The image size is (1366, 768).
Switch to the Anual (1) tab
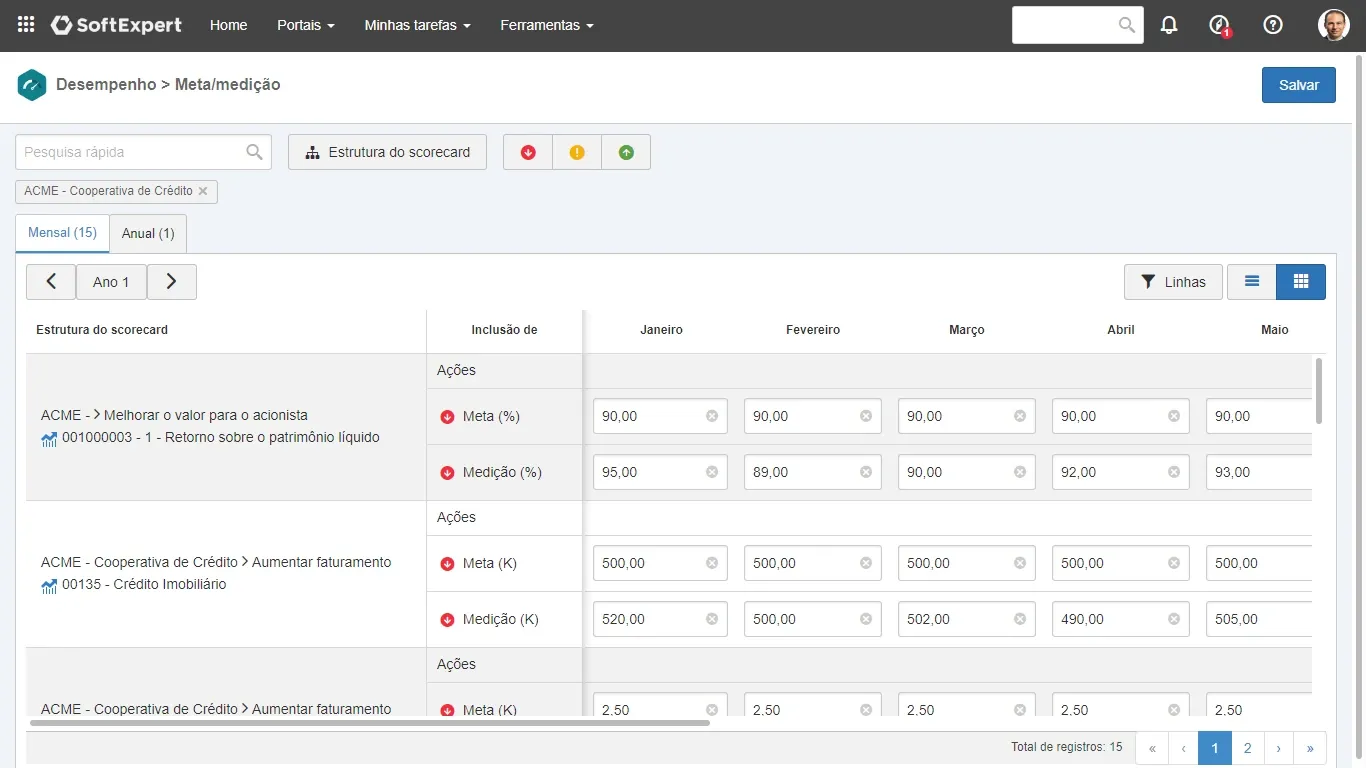pos(148,233)
